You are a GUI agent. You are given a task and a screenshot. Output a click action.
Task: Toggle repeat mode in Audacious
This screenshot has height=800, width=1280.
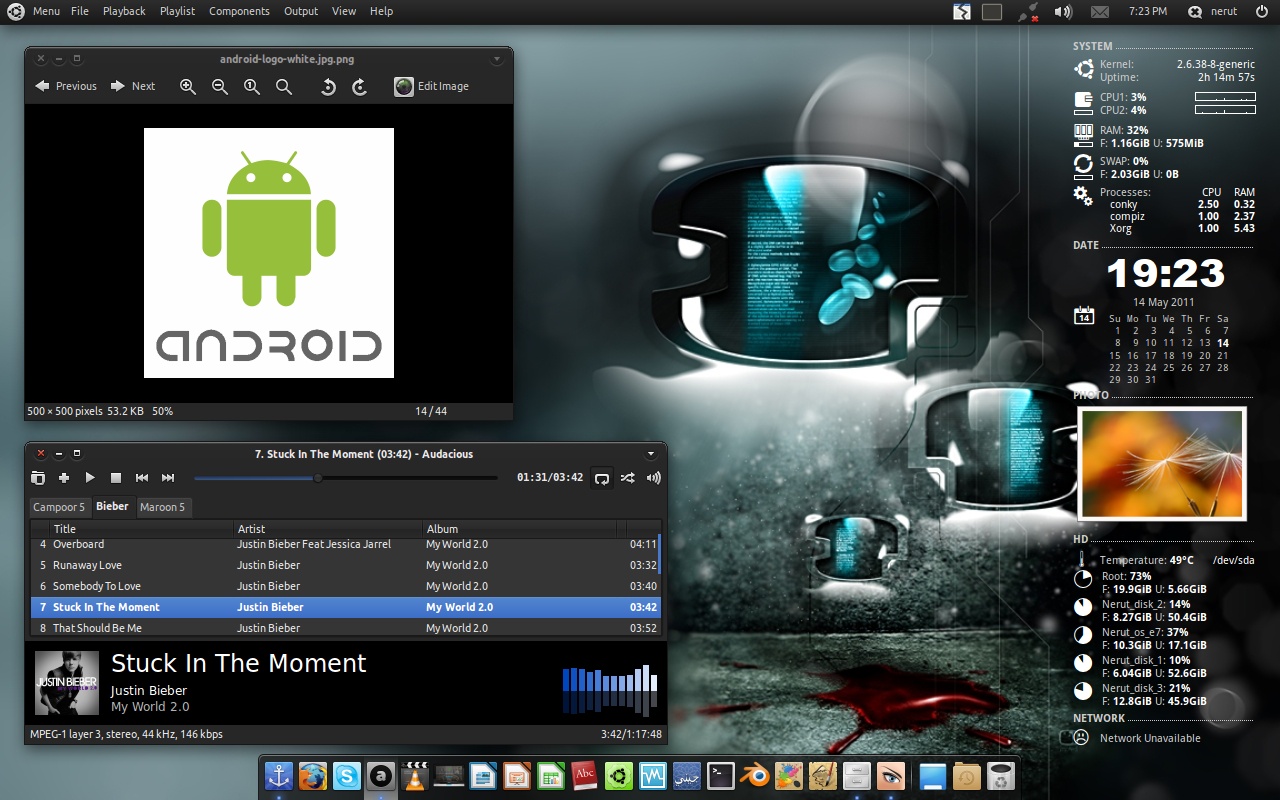coord(602,478)
